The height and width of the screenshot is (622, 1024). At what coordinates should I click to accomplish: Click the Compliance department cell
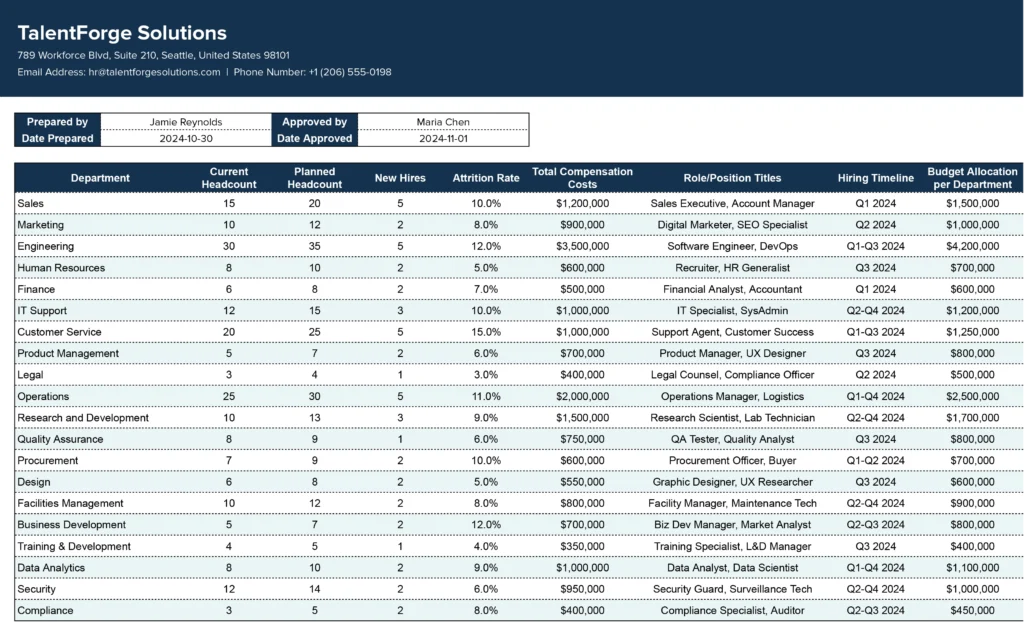(x=100, y=610)
